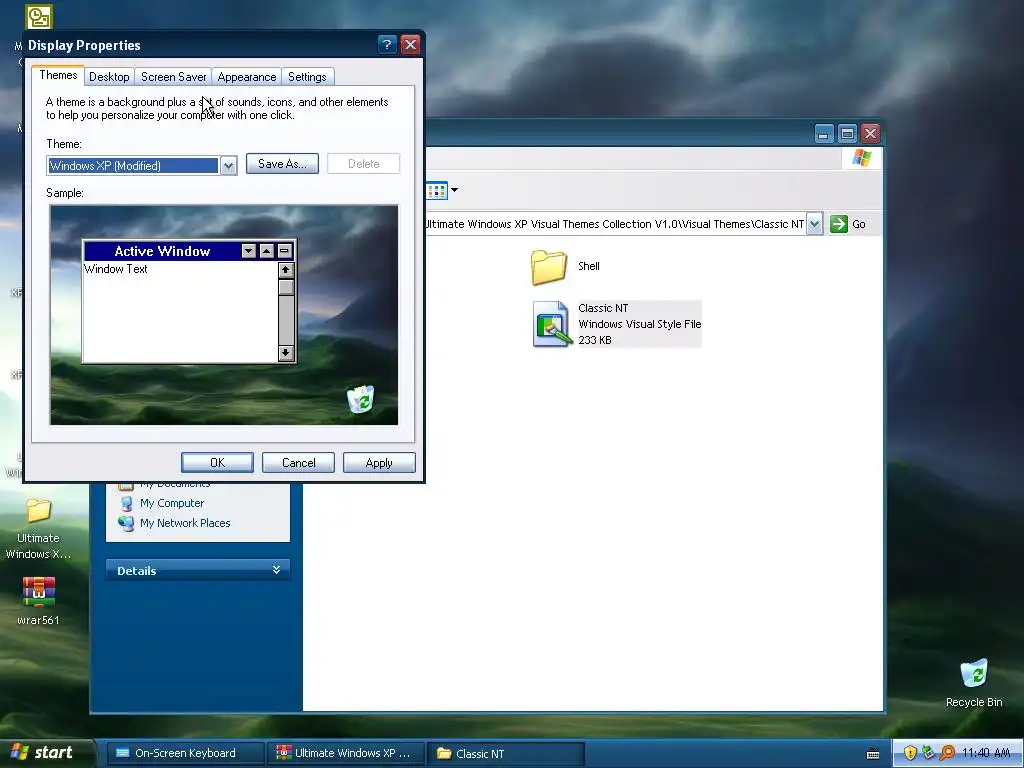Click the My Network Places sidebar icon
The height and width of the screenshot is (768, 1024).
pyautogui.click(x=126, y=523)
